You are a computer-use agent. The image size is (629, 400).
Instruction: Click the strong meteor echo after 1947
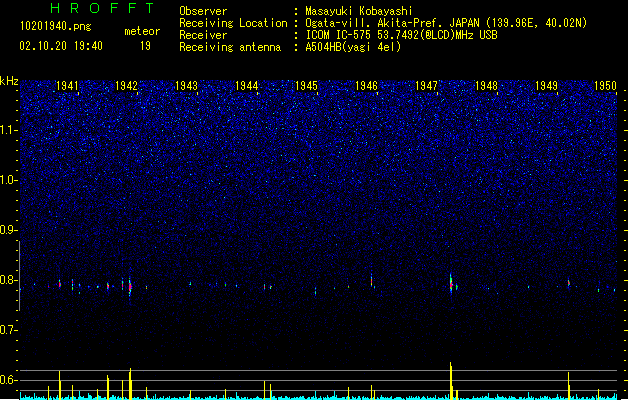(x=451, y=284)
